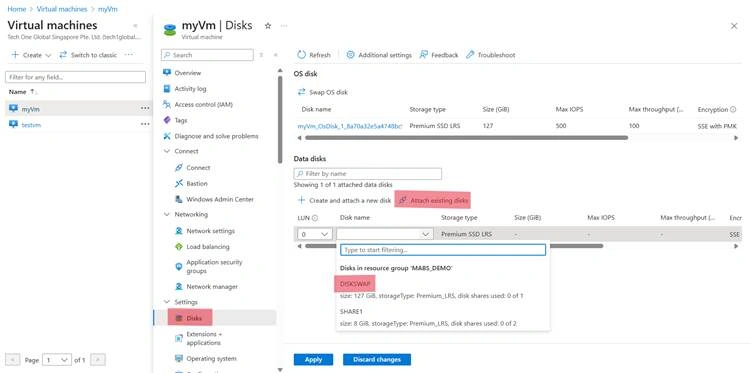Collapse the Connect section
Screen dimensions: 751x373
pos(167,151)
